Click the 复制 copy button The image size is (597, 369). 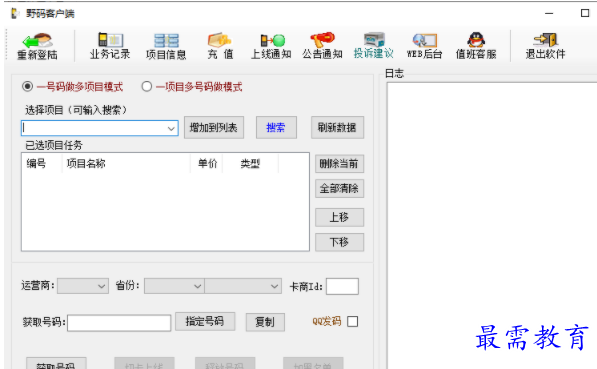point(265,322)
